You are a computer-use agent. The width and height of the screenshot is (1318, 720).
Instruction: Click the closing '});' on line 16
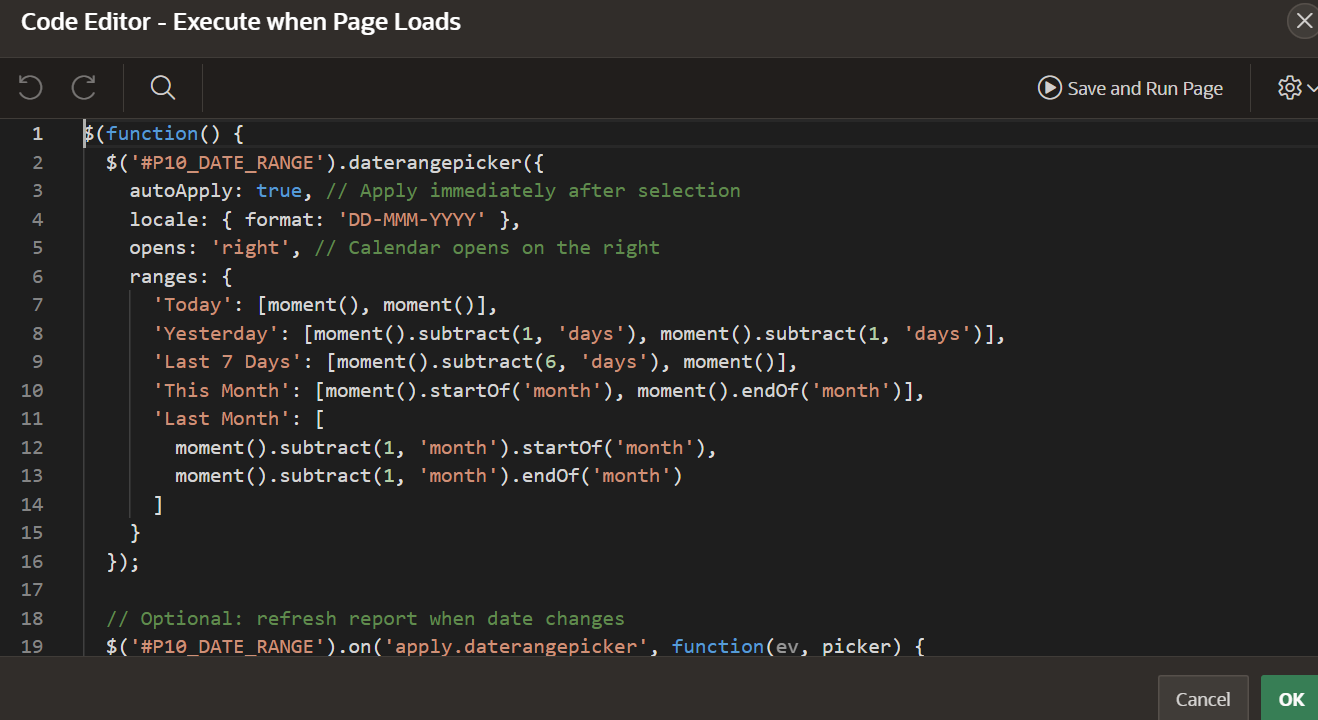(x=123, y=561)
